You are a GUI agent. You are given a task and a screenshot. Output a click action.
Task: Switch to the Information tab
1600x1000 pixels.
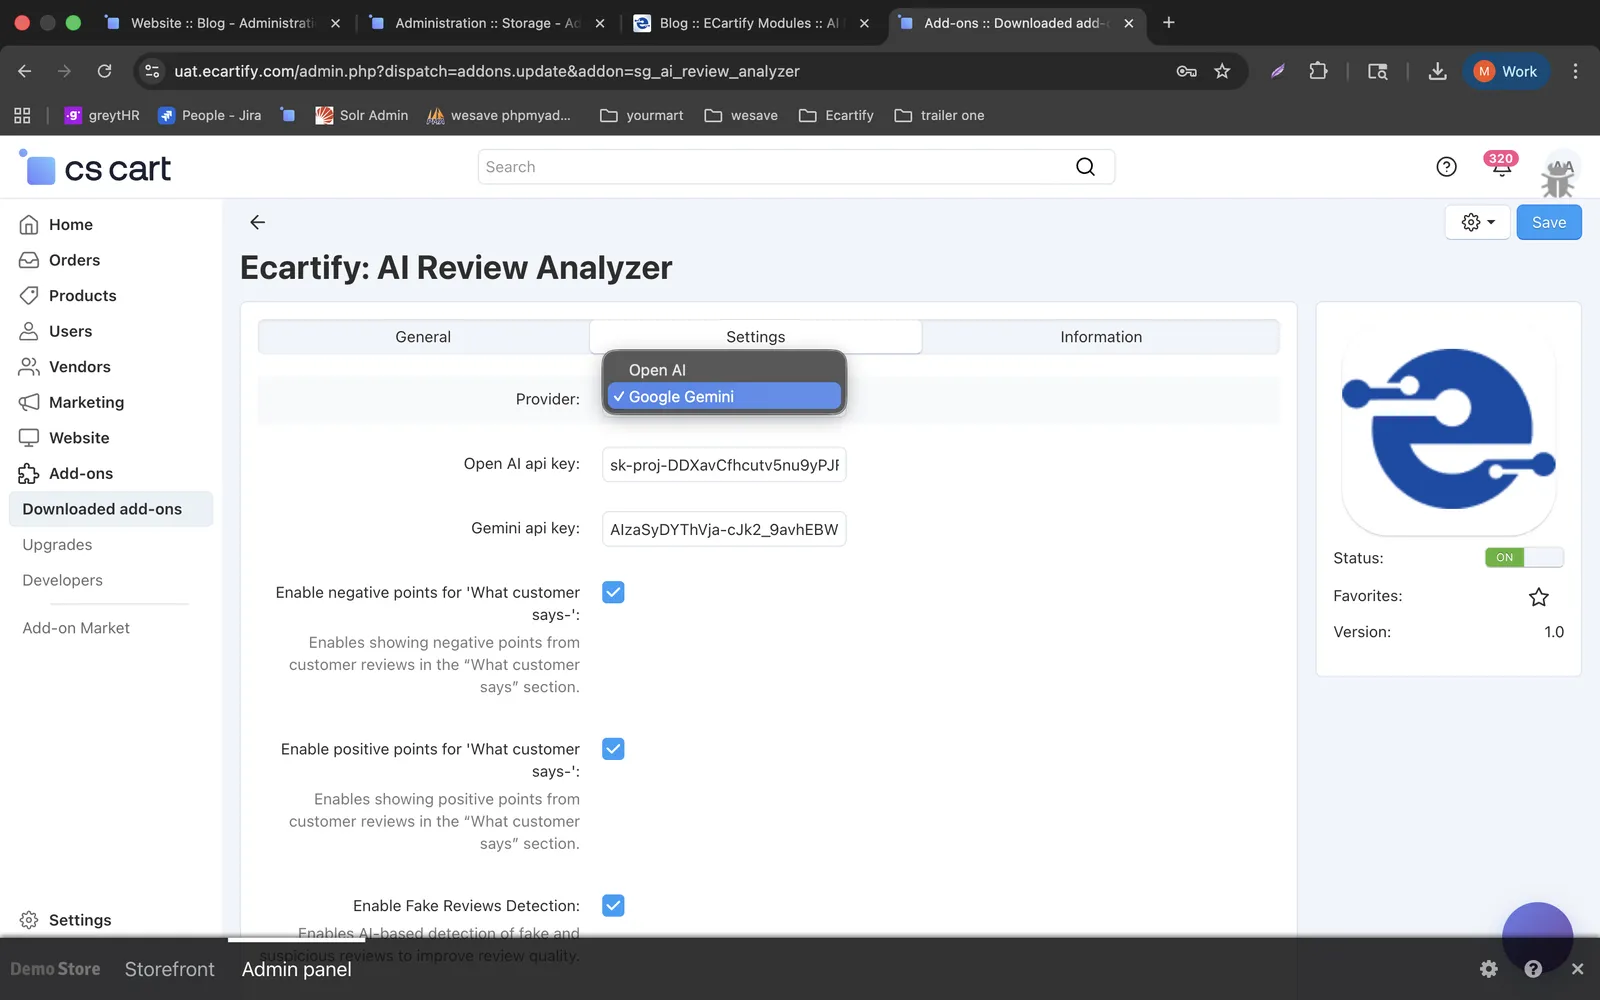point(1101,337)
